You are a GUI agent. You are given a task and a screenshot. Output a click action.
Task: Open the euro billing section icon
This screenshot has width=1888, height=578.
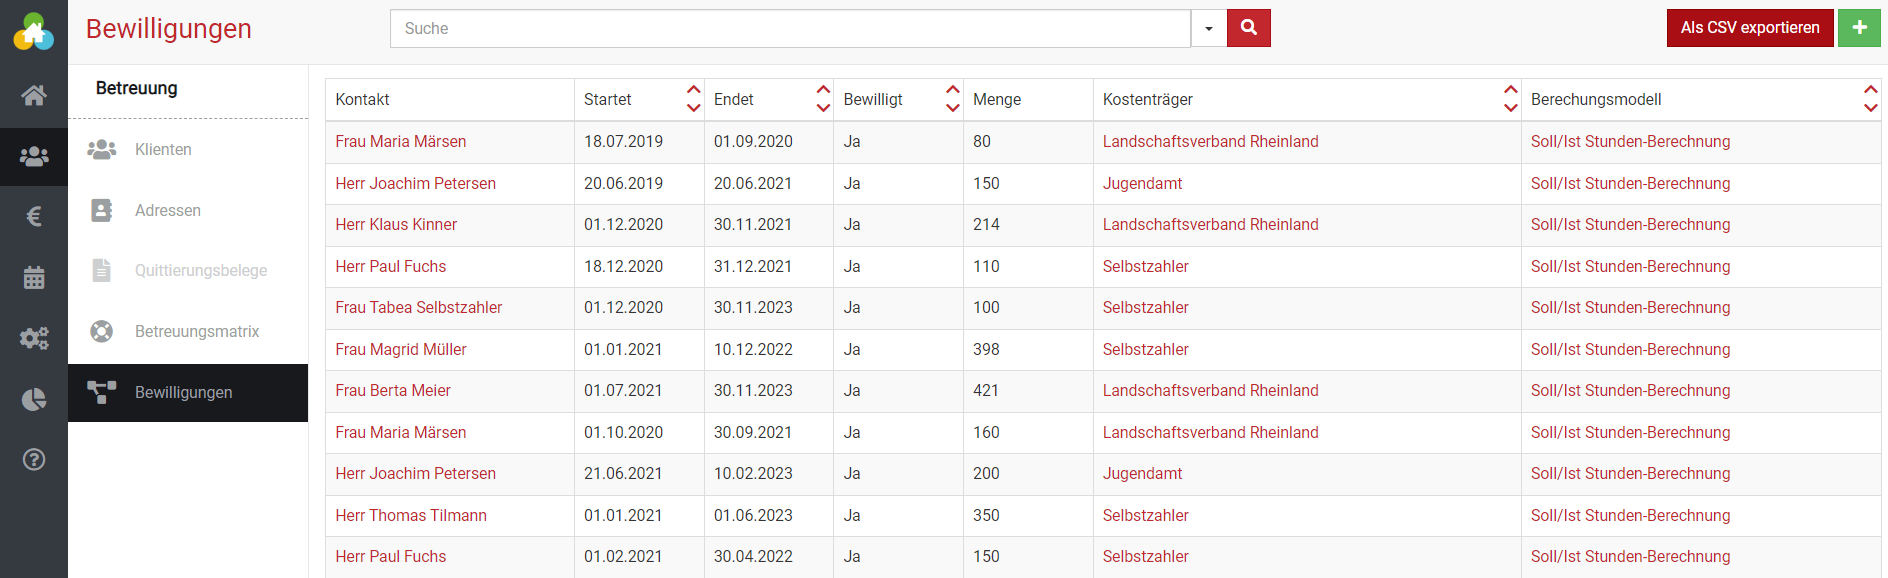tap(34, 216)
